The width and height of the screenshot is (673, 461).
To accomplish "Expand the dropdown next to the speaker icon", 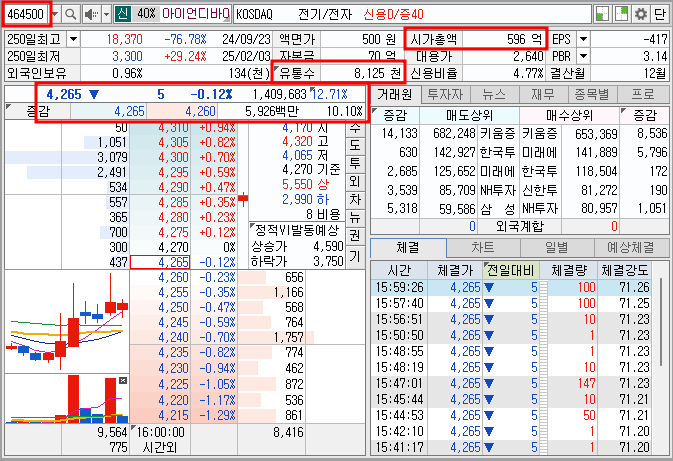I will (x=107, y=14).
